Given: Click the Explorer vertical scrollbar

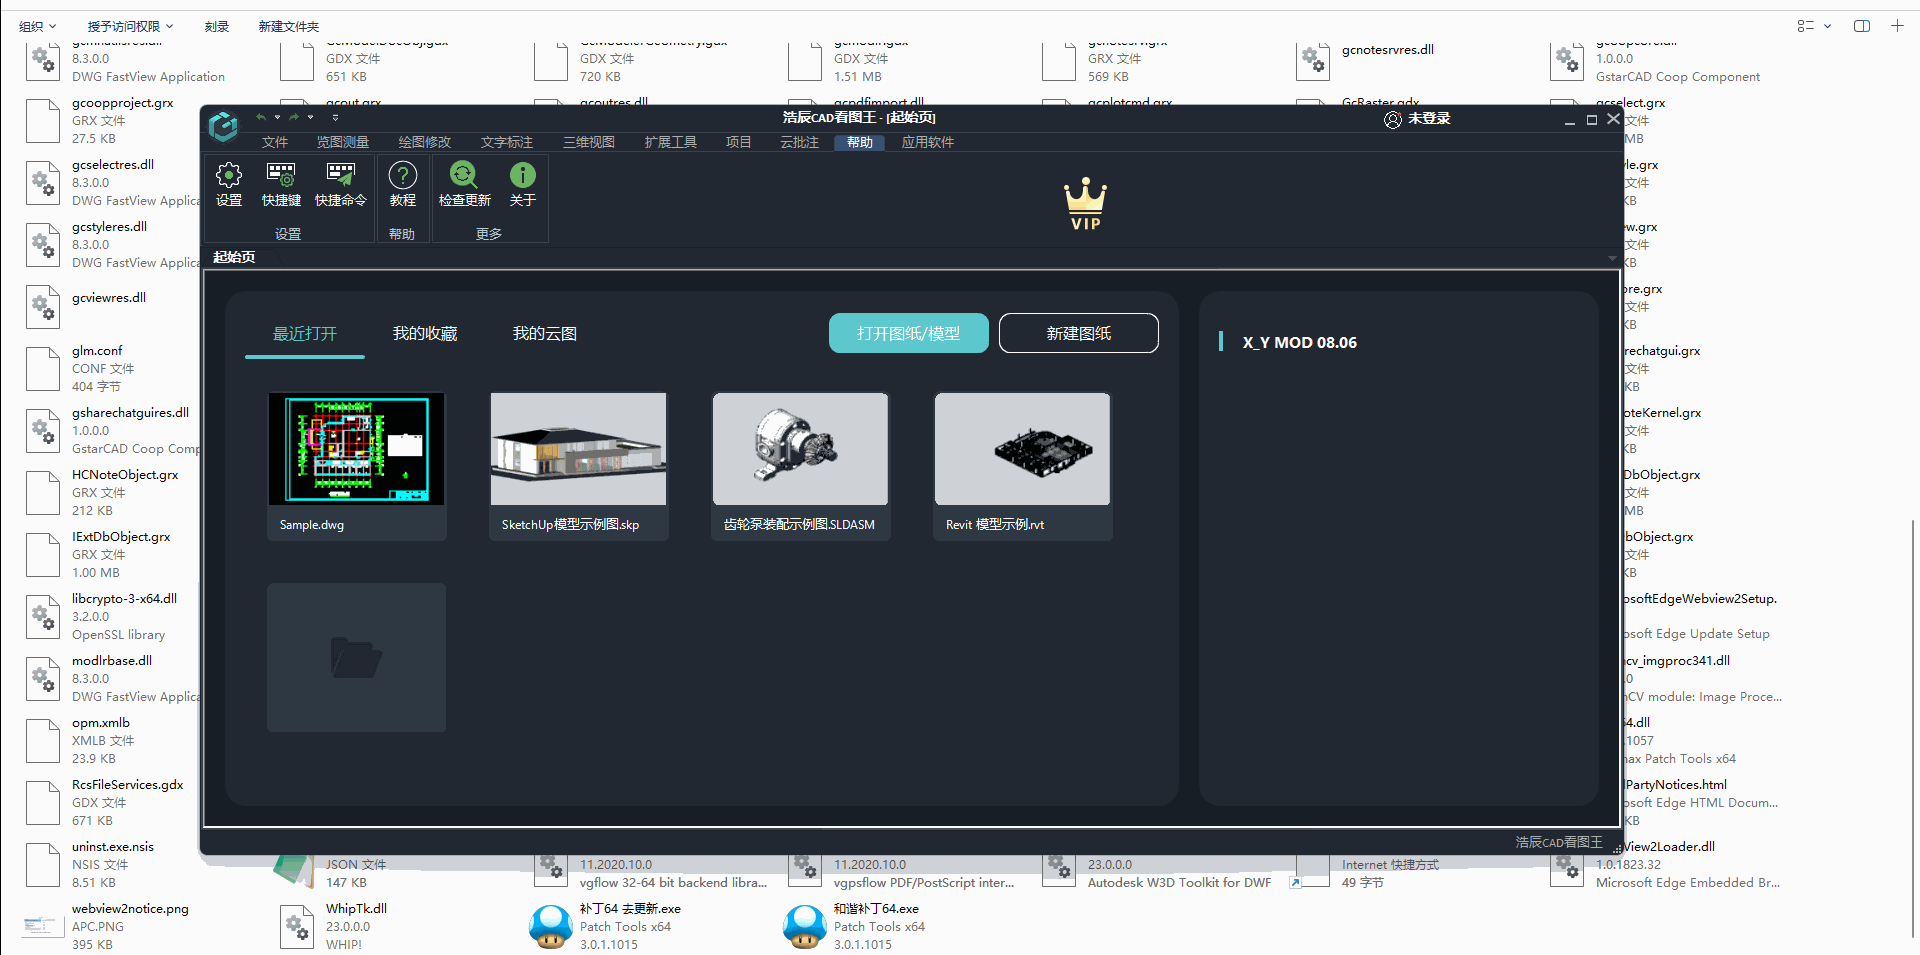Looking at the screenshot, I should (x=1913, y=730).
